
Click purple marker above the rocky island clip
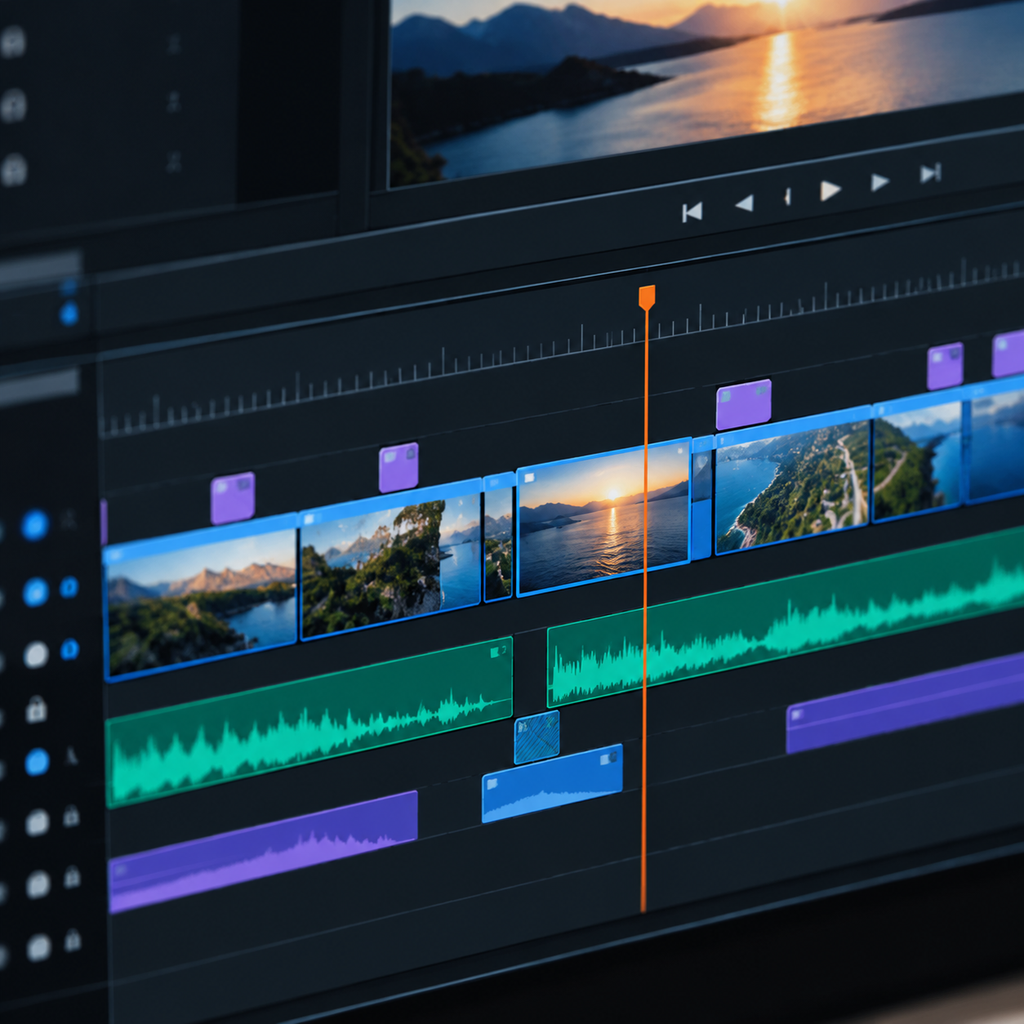398,468
